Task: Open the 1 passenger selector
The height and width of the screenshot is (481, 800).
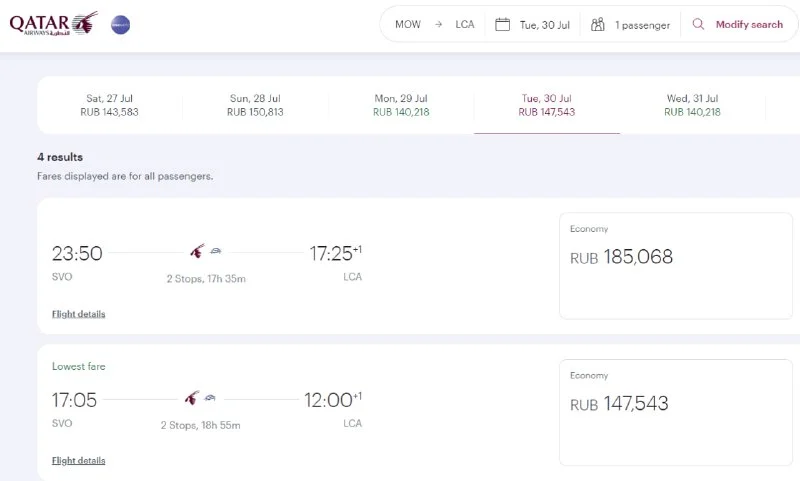Action: (x=631, y=25)
